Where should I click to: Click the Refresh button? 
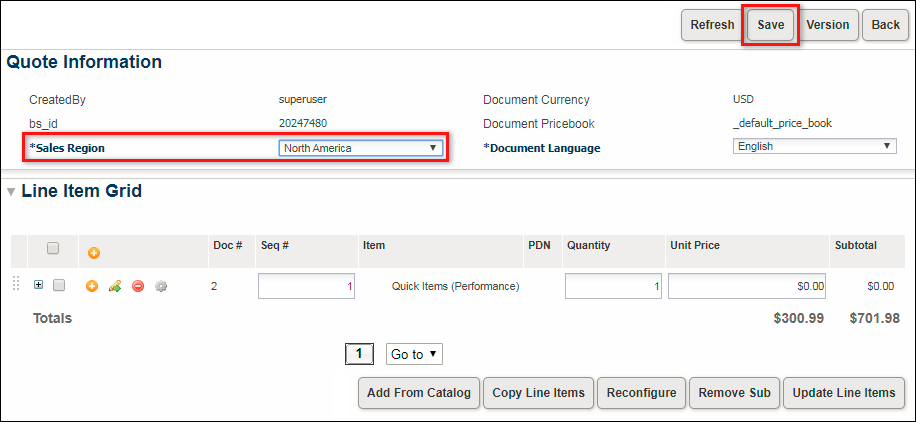coord(712,25)
